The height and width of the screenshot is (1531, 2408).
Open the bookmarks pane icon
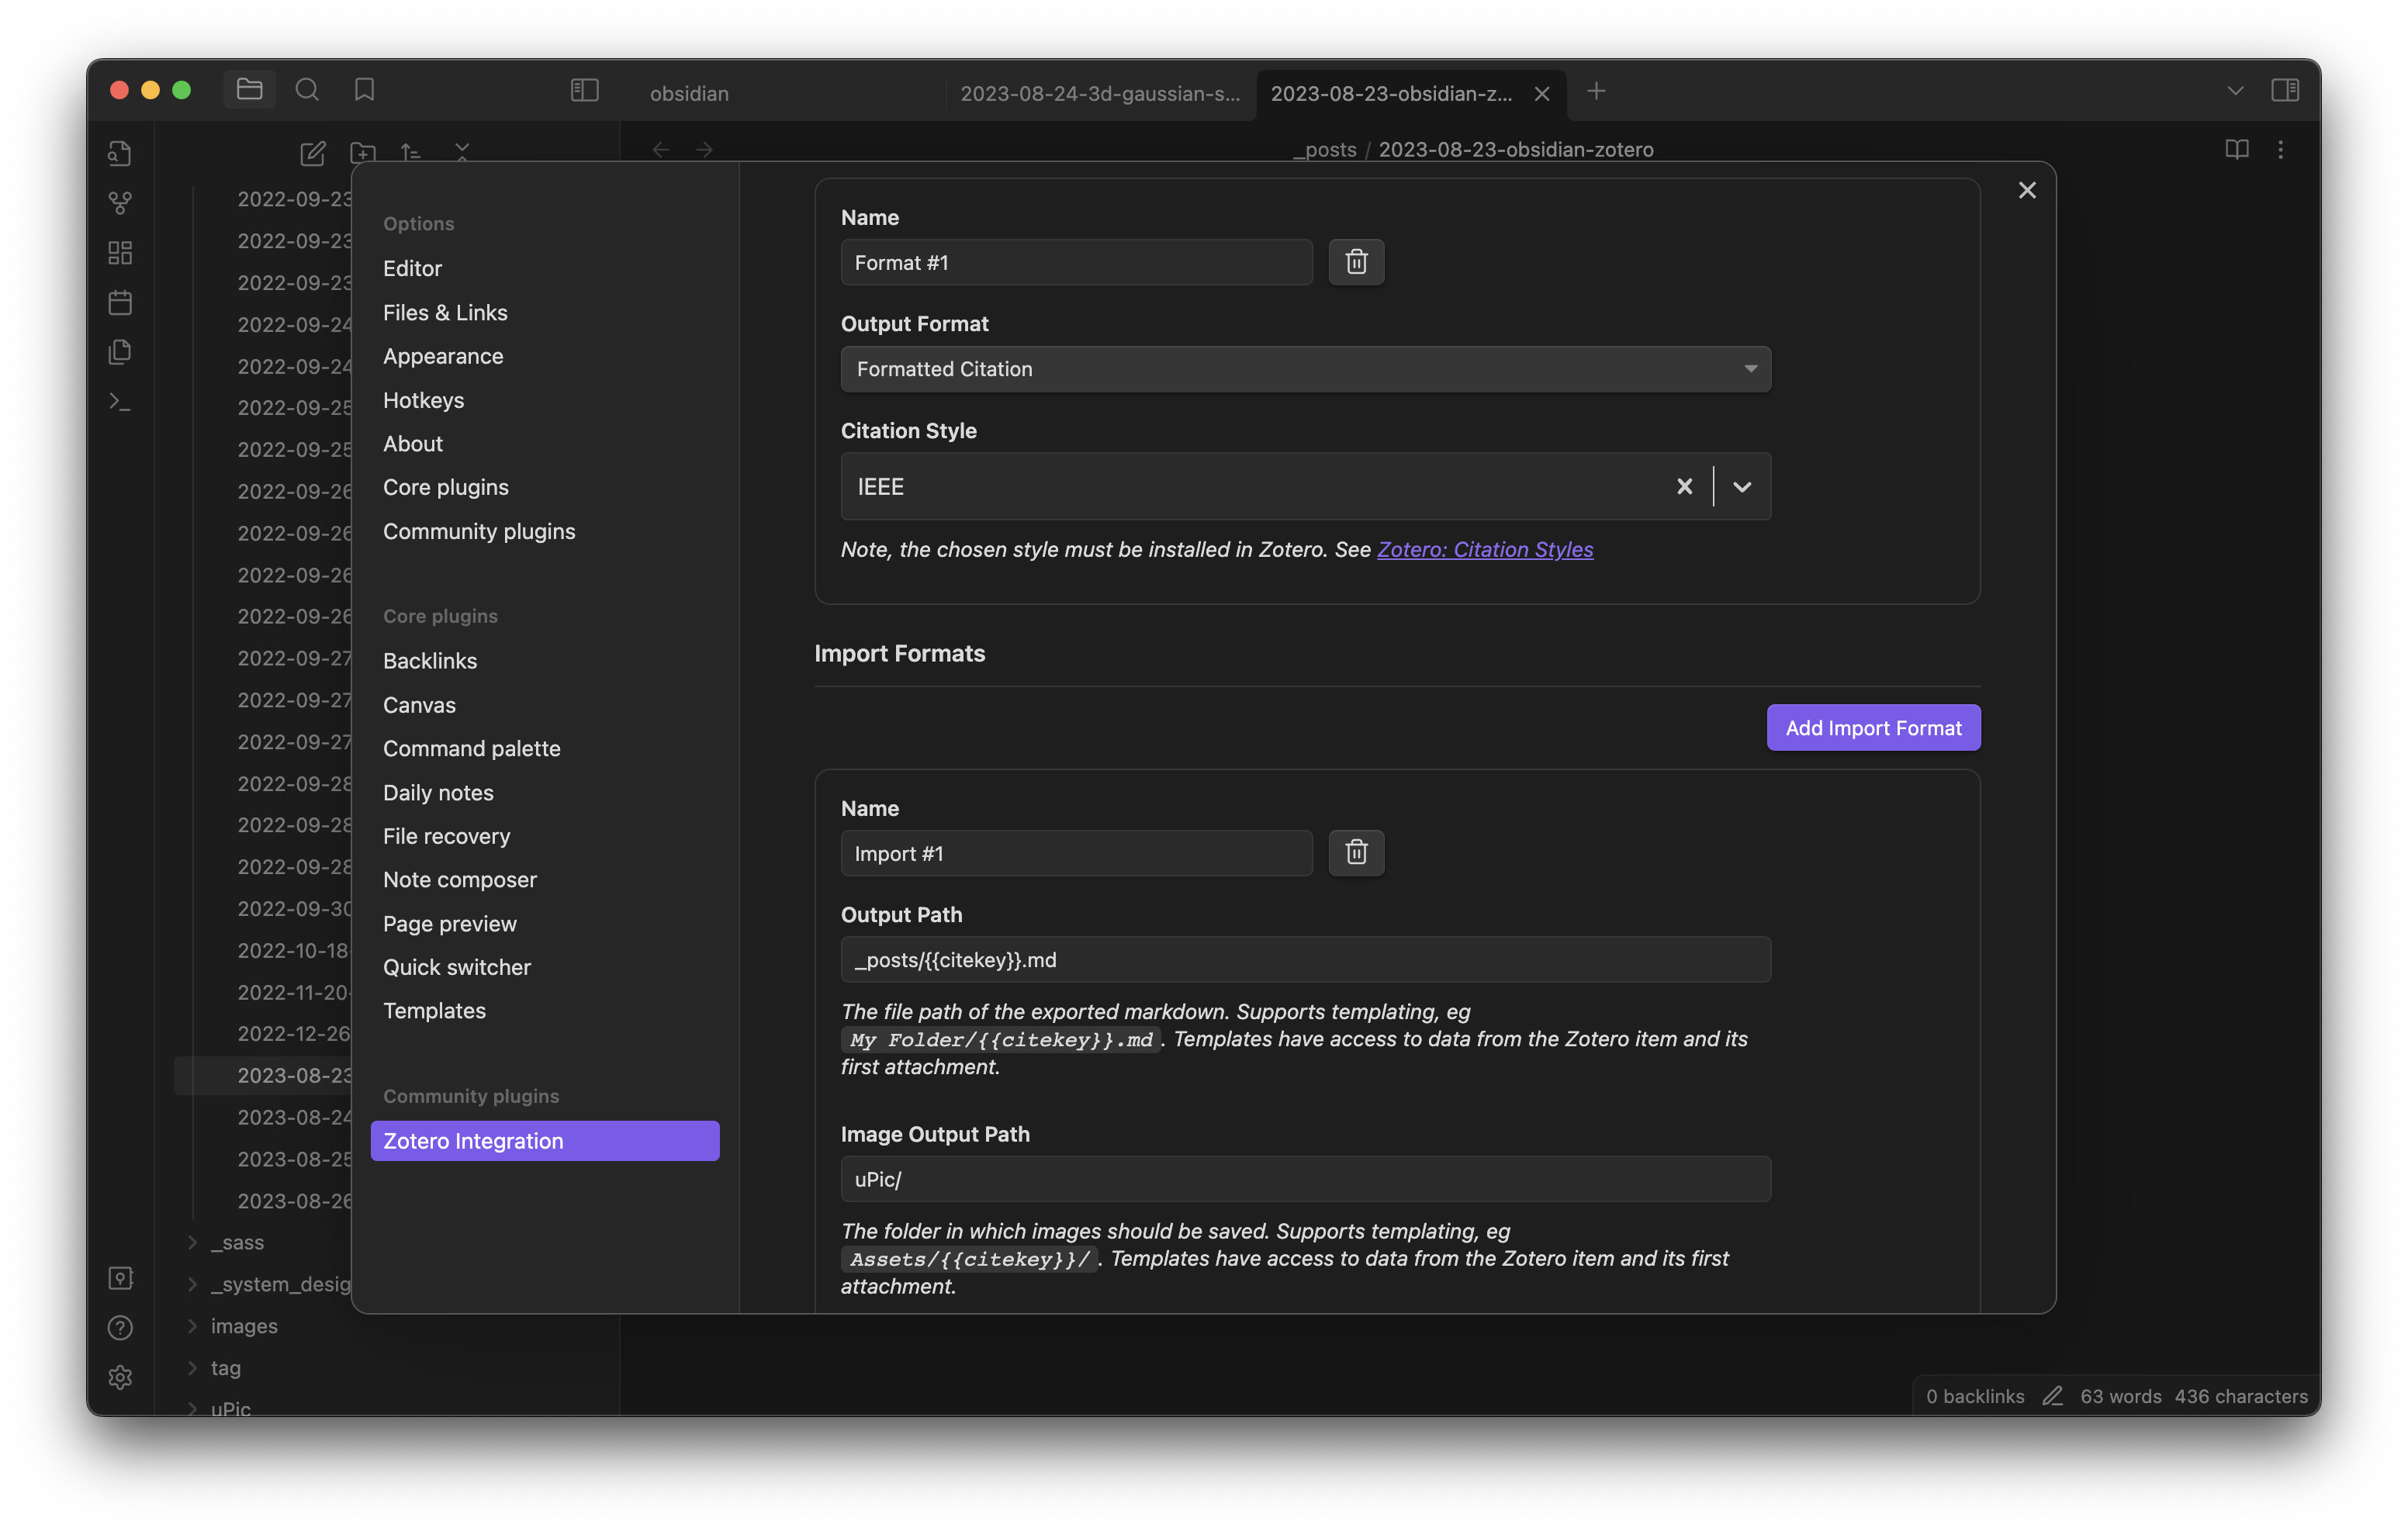364,91
